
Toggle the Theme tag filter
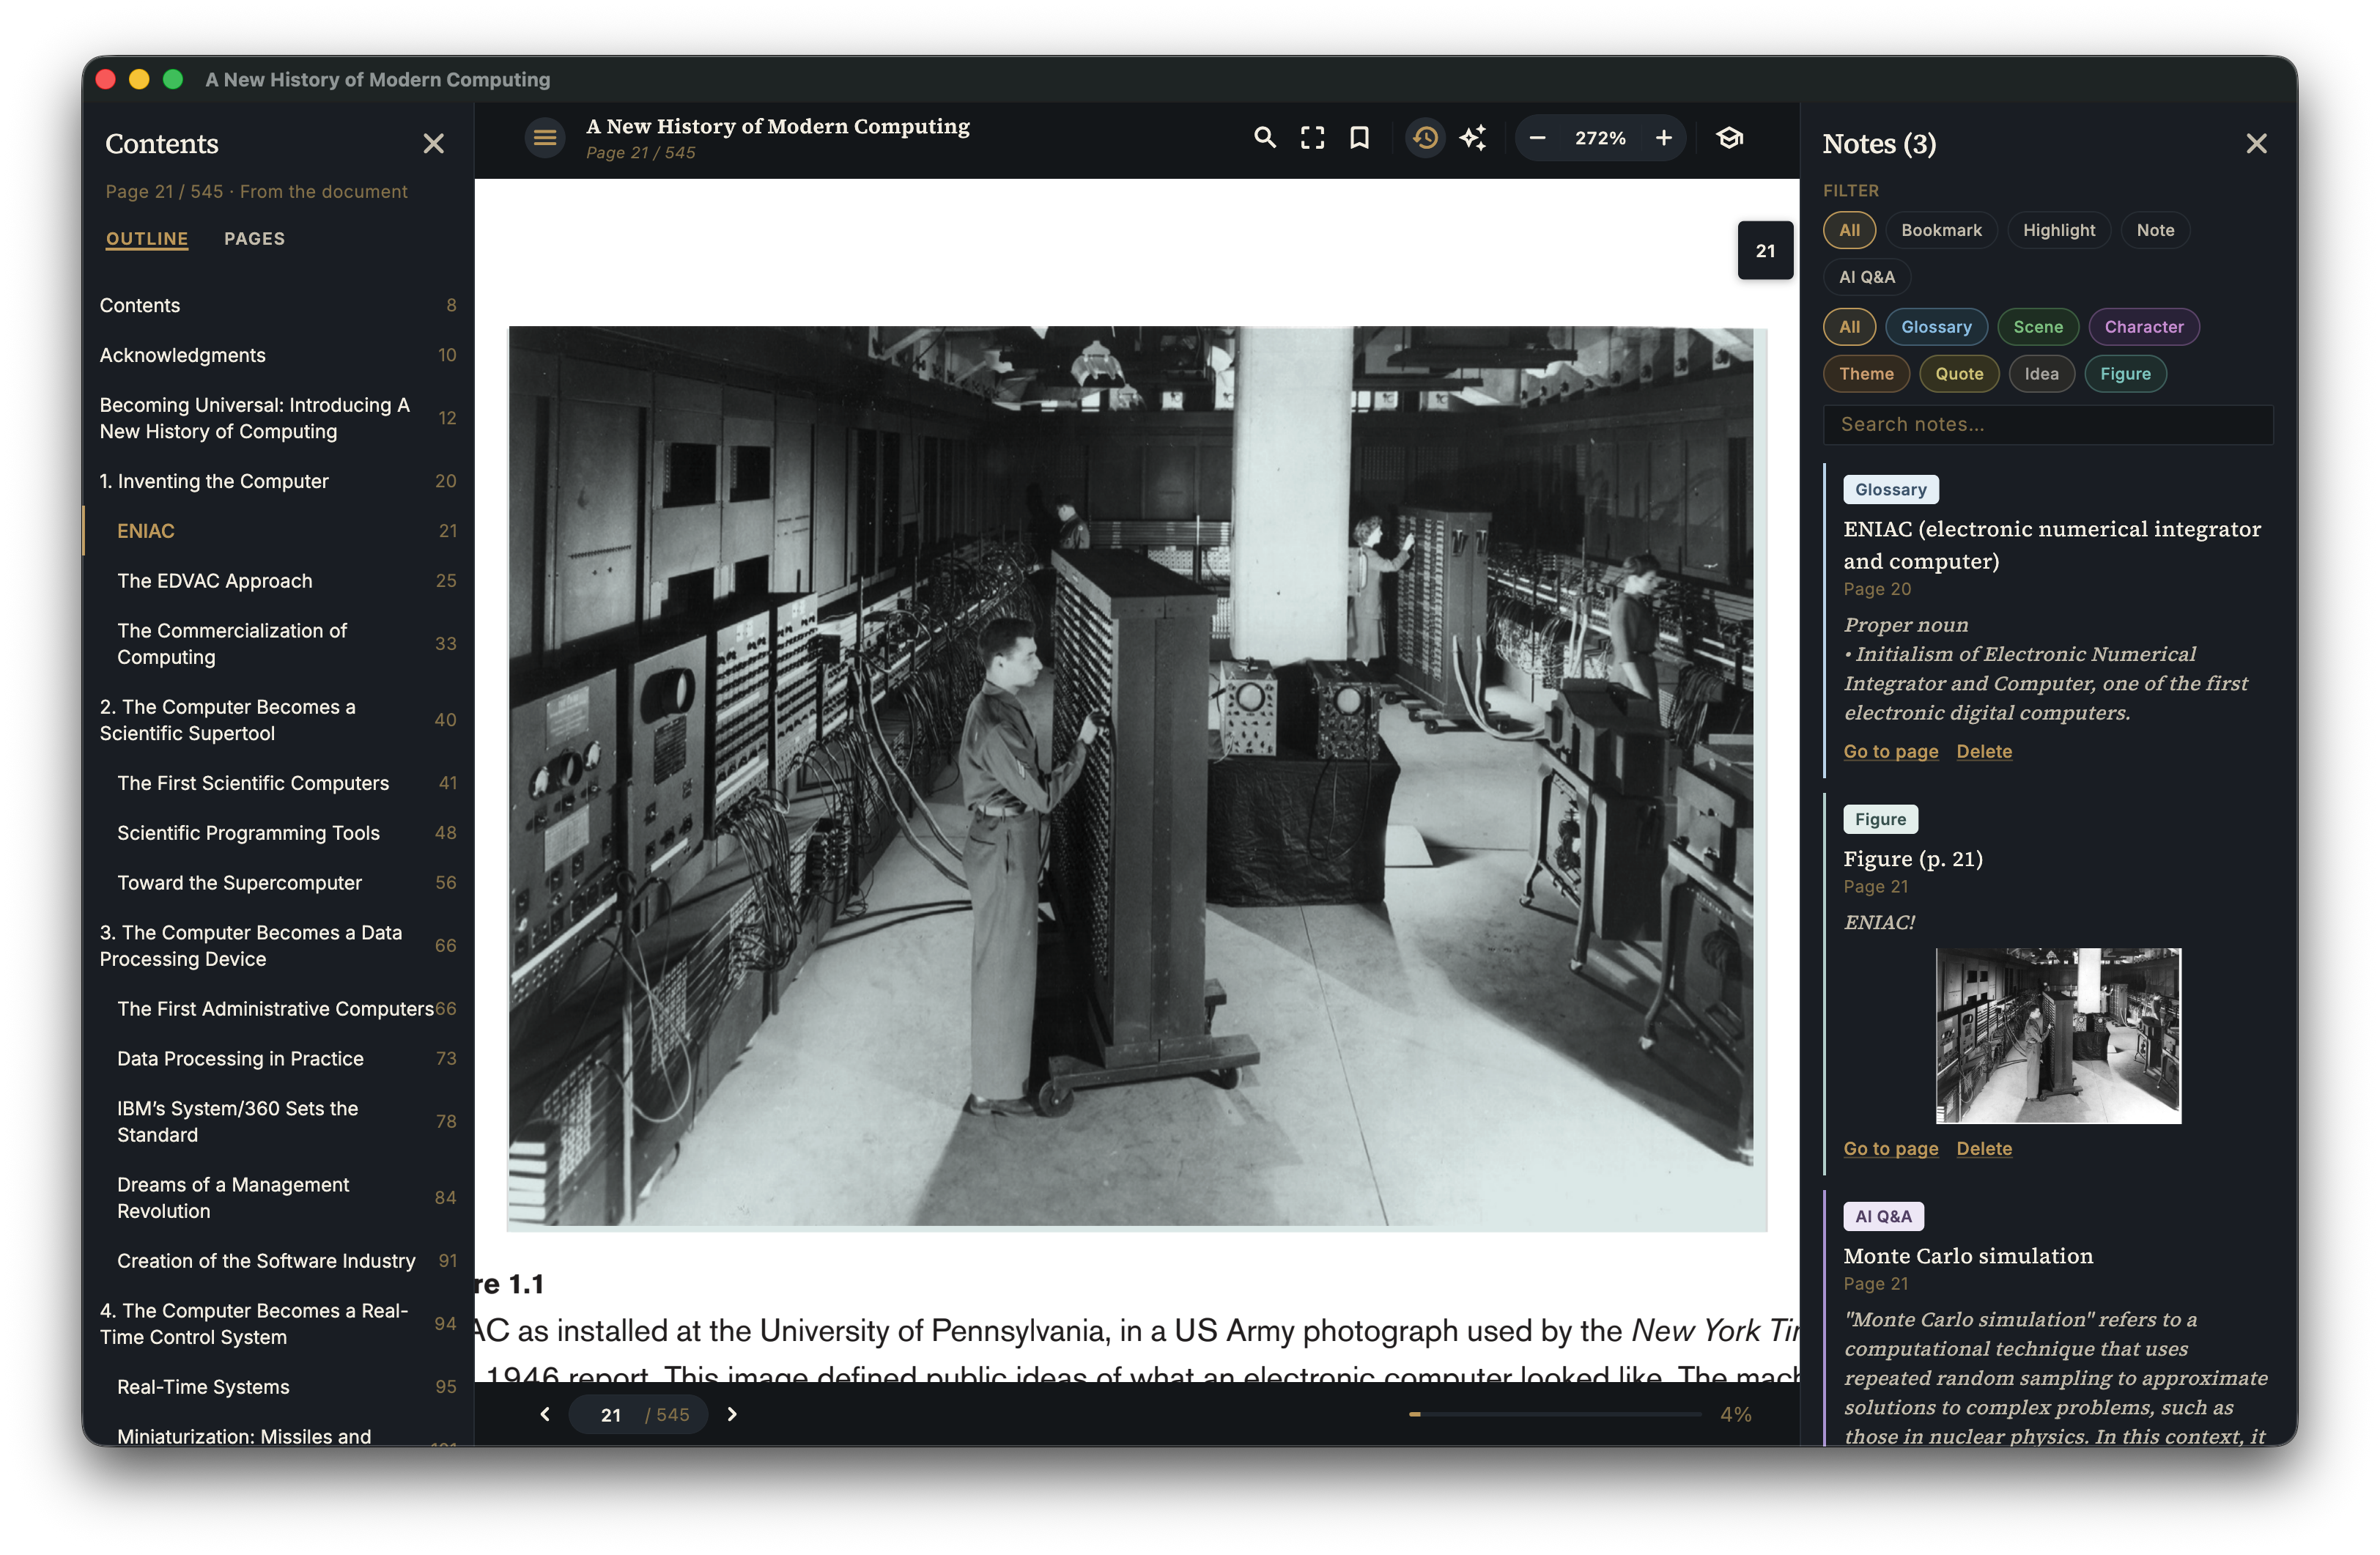1866,374
